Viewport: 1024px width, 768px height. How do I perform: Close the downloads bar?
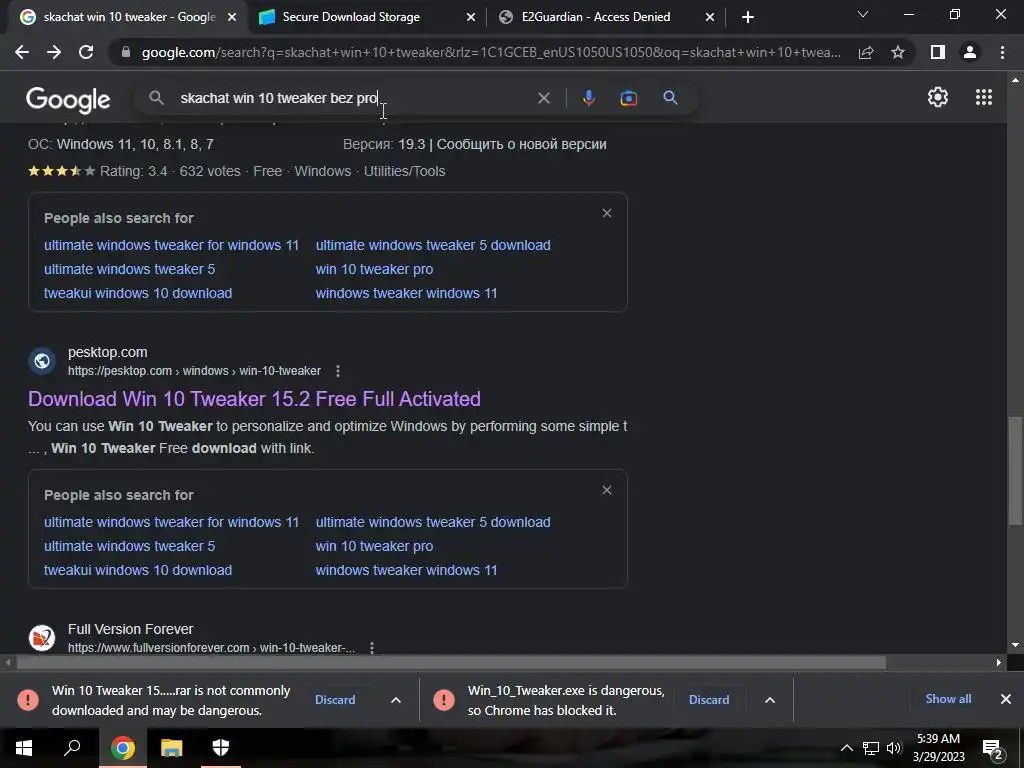1006,699
